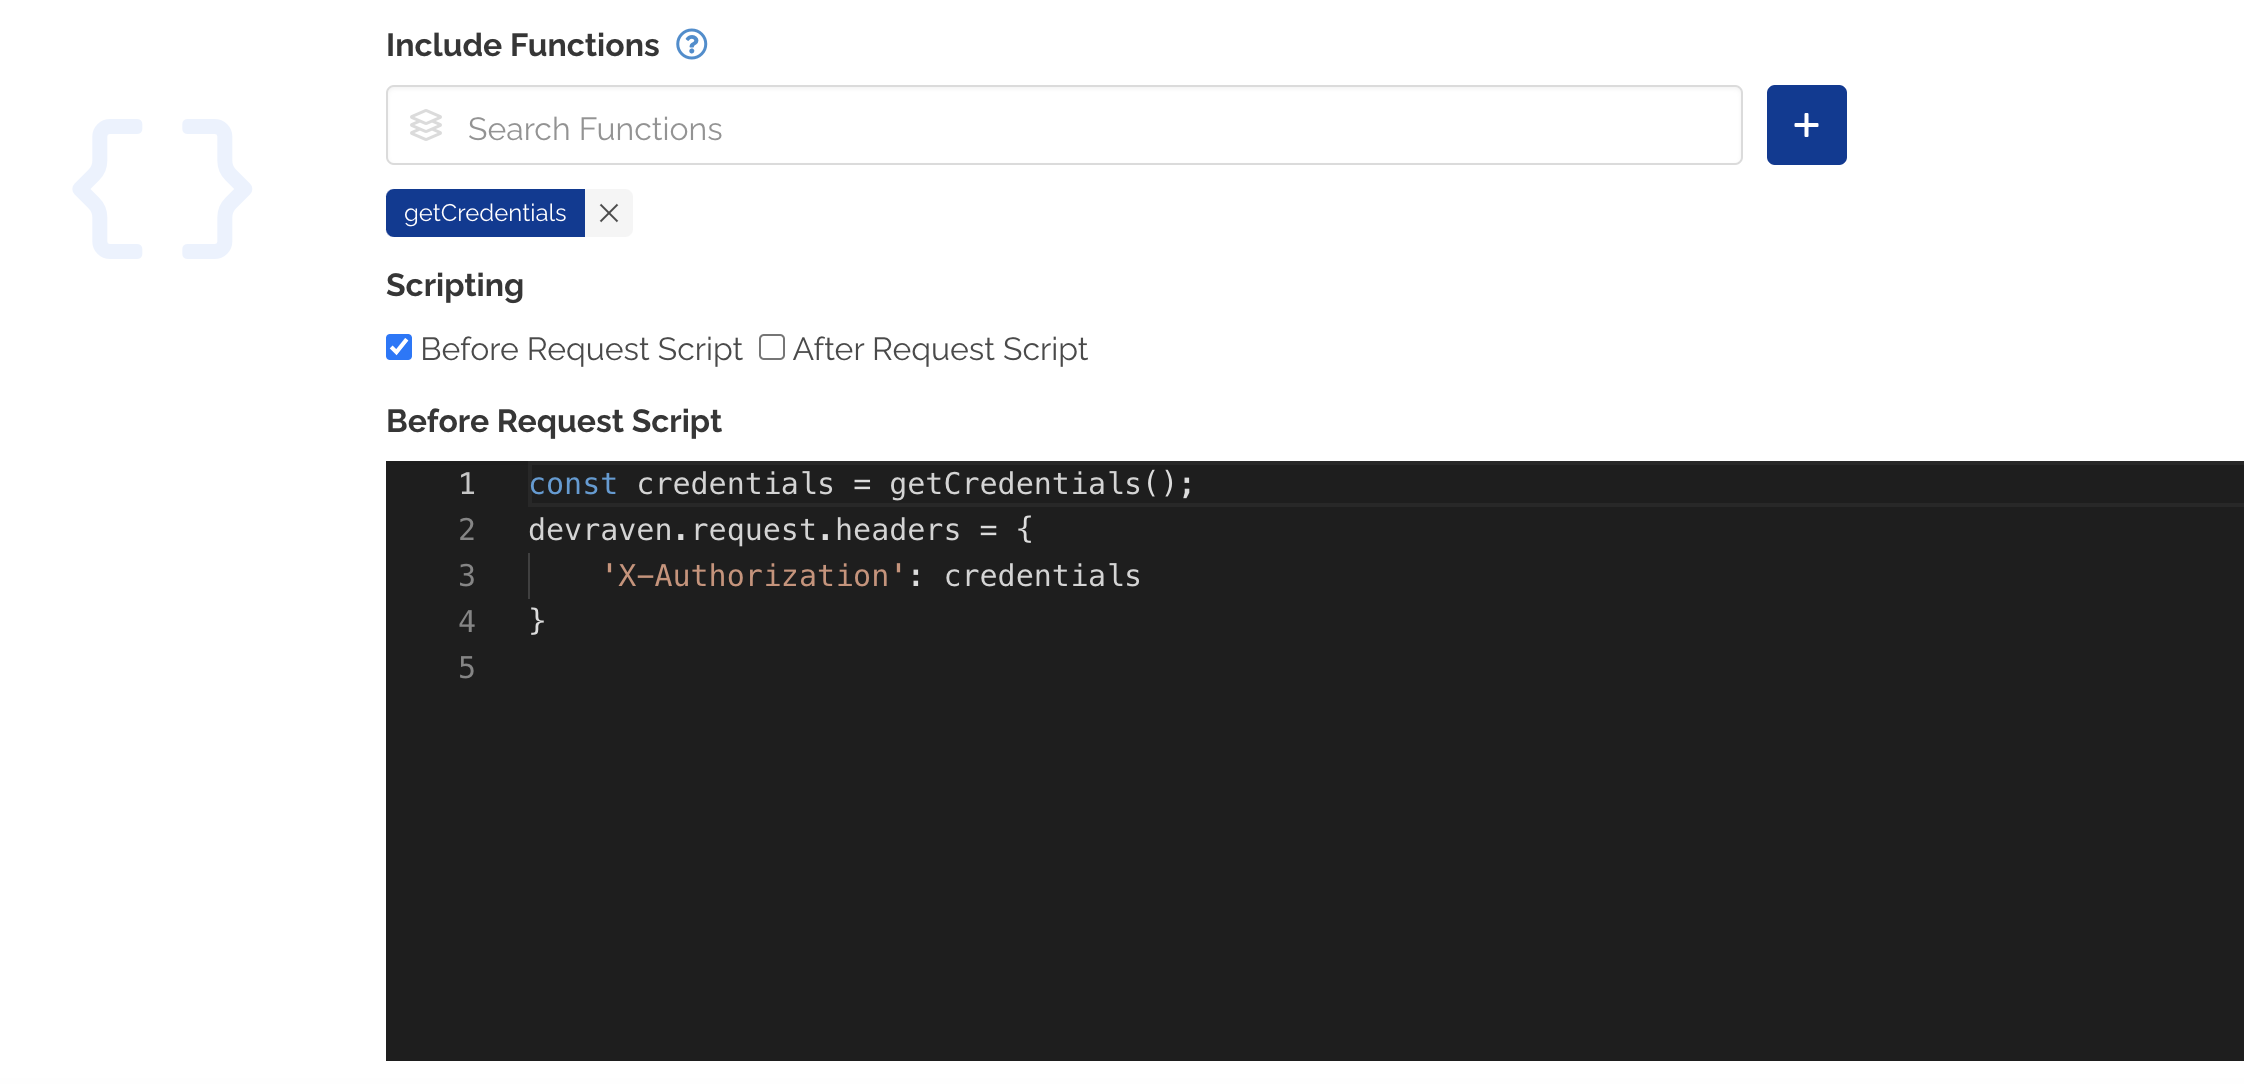
Task: Click the blue plus button to add function
Action: click(1806, 124)
